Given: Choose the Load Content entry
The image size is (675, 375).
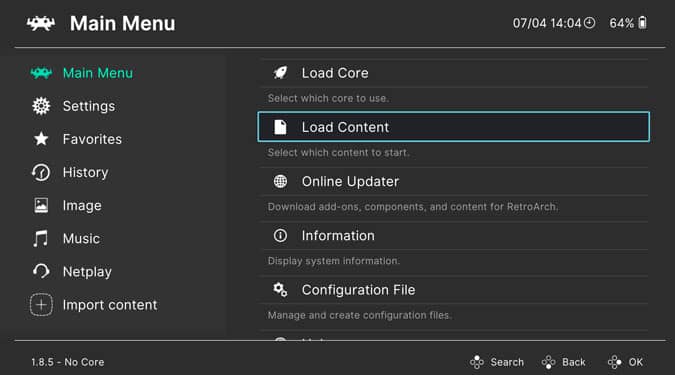Looking at the screenshot, I should (454, 127).
